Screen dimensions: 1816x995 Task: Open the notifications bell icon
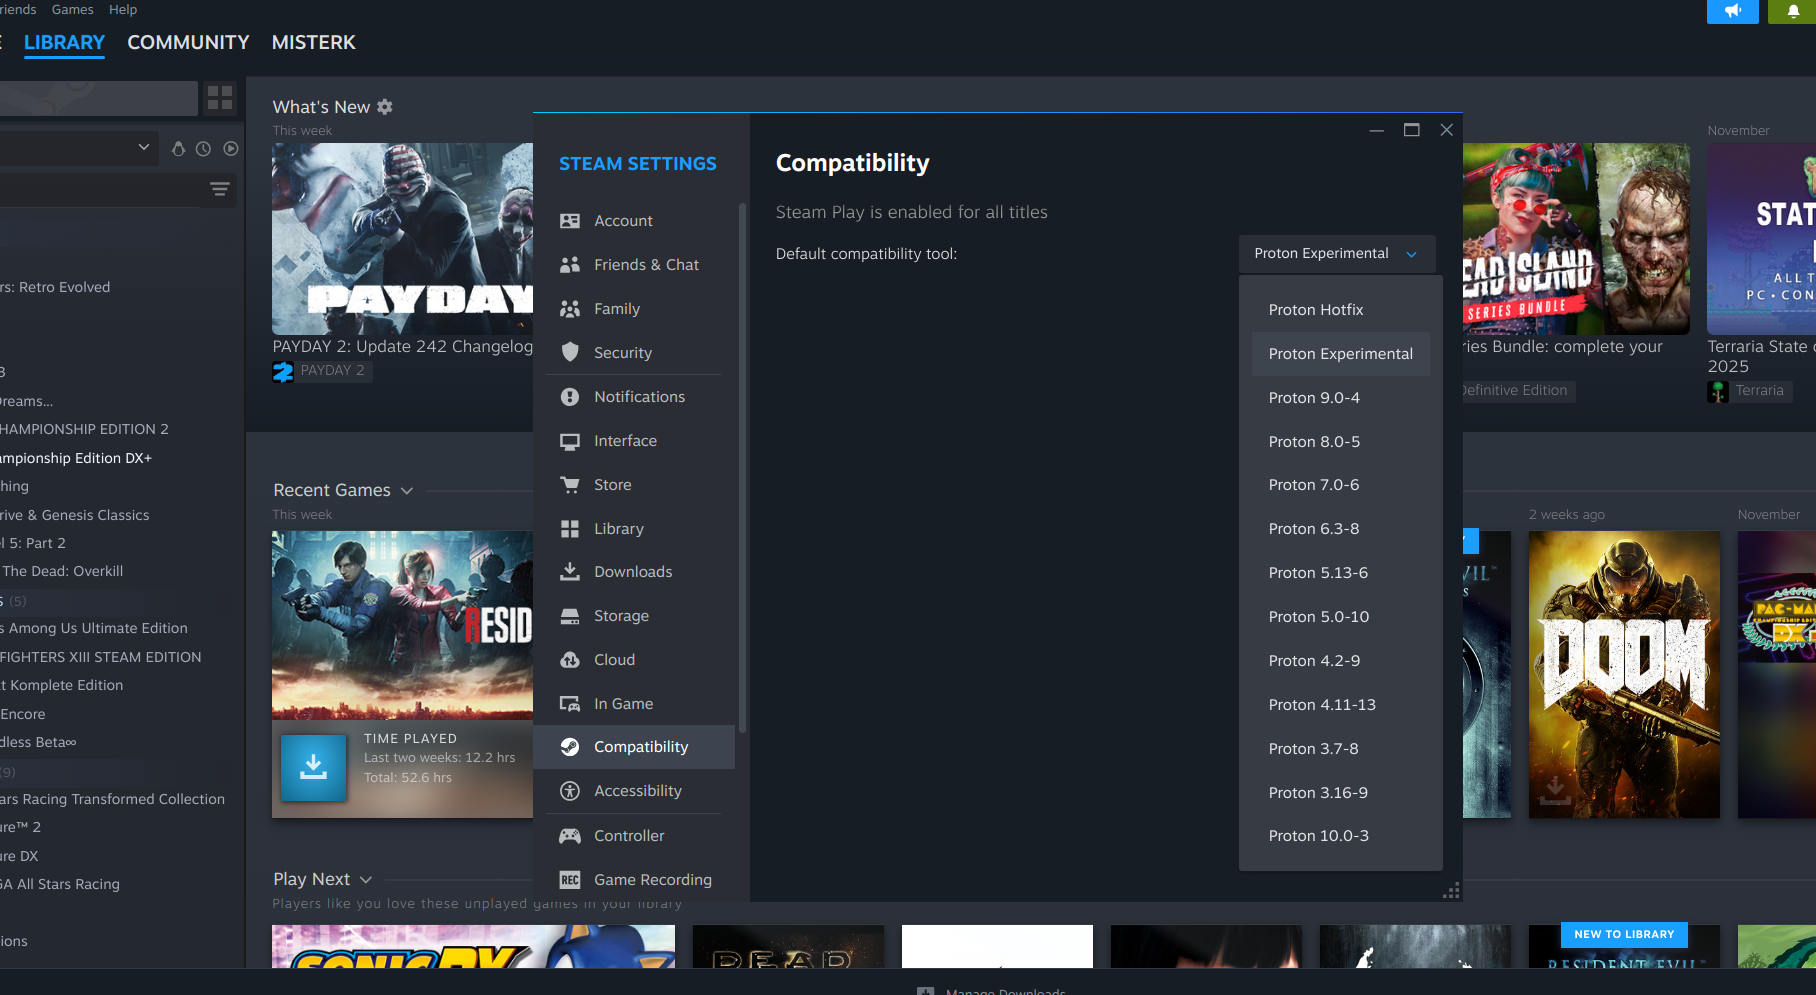[x=1793, y=11]
